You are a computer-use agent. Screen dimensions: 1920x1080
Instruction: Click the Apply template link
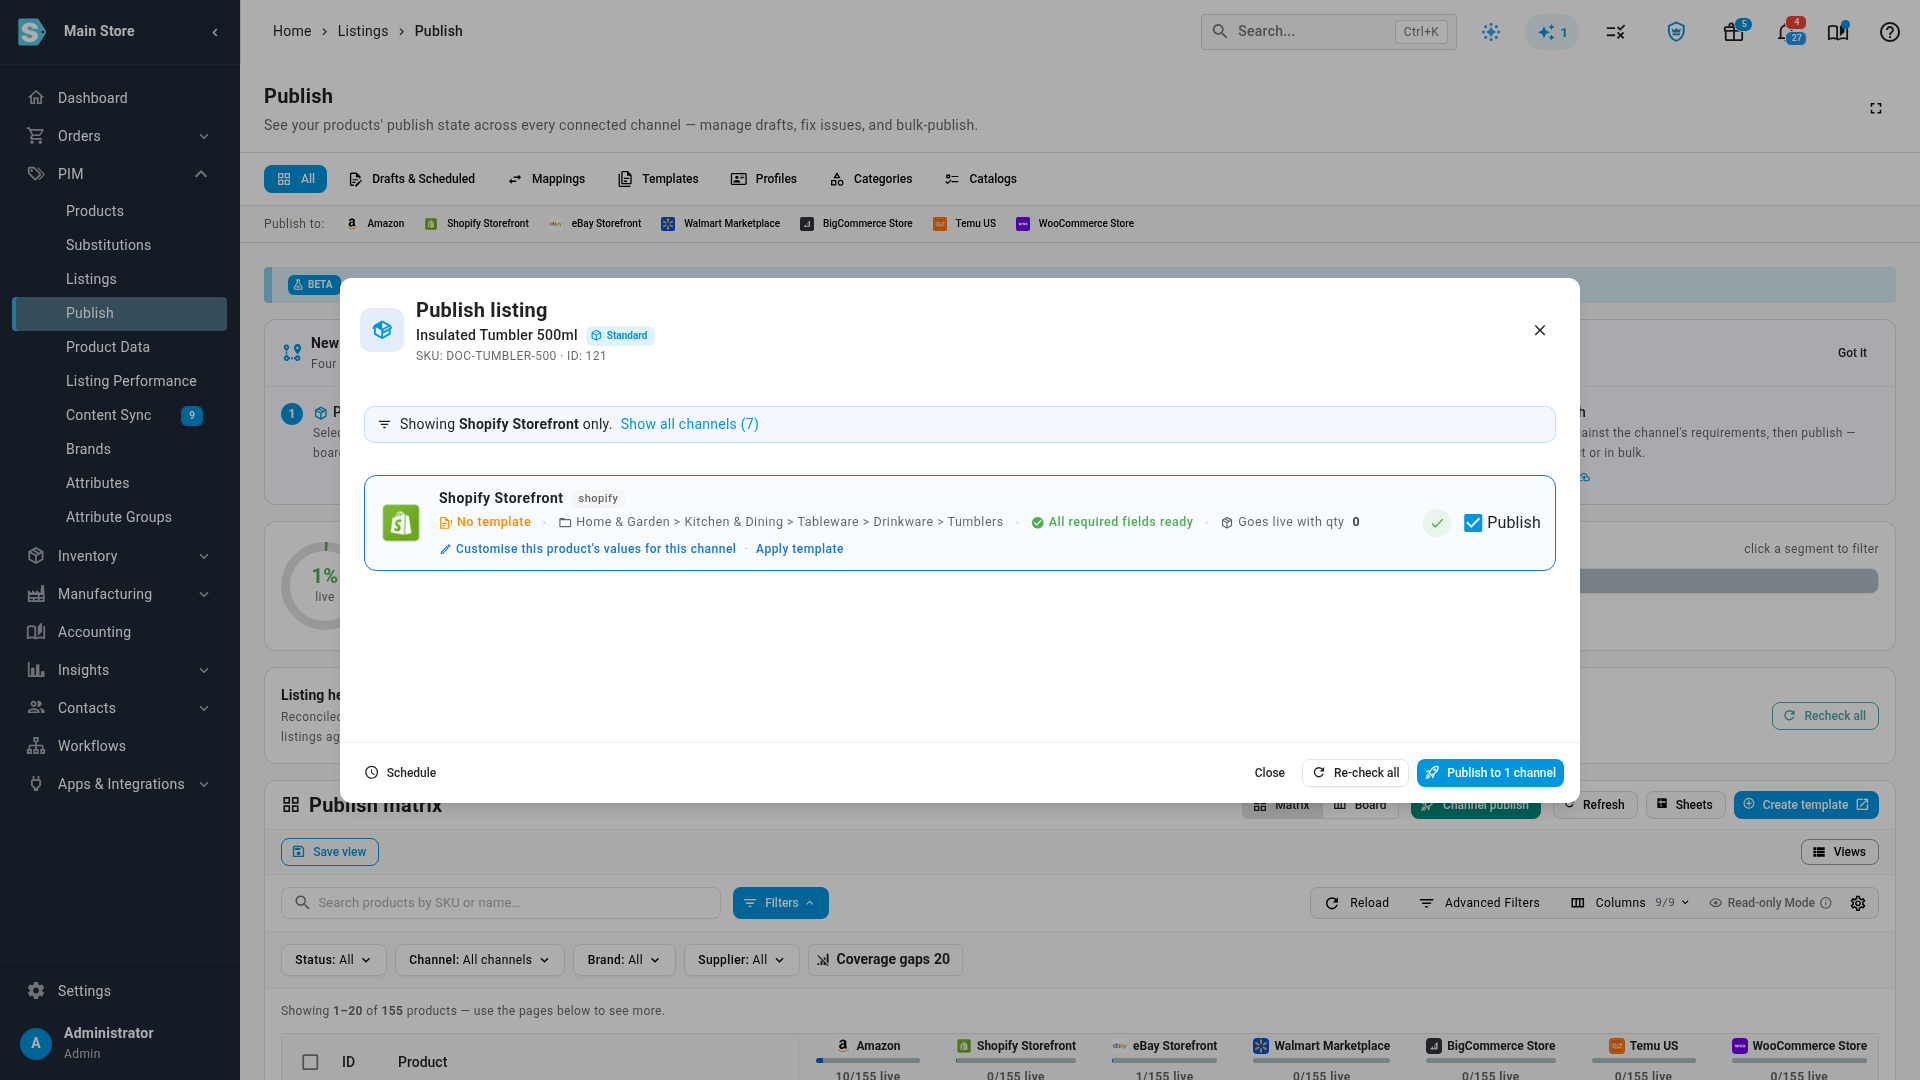[799, 549]
